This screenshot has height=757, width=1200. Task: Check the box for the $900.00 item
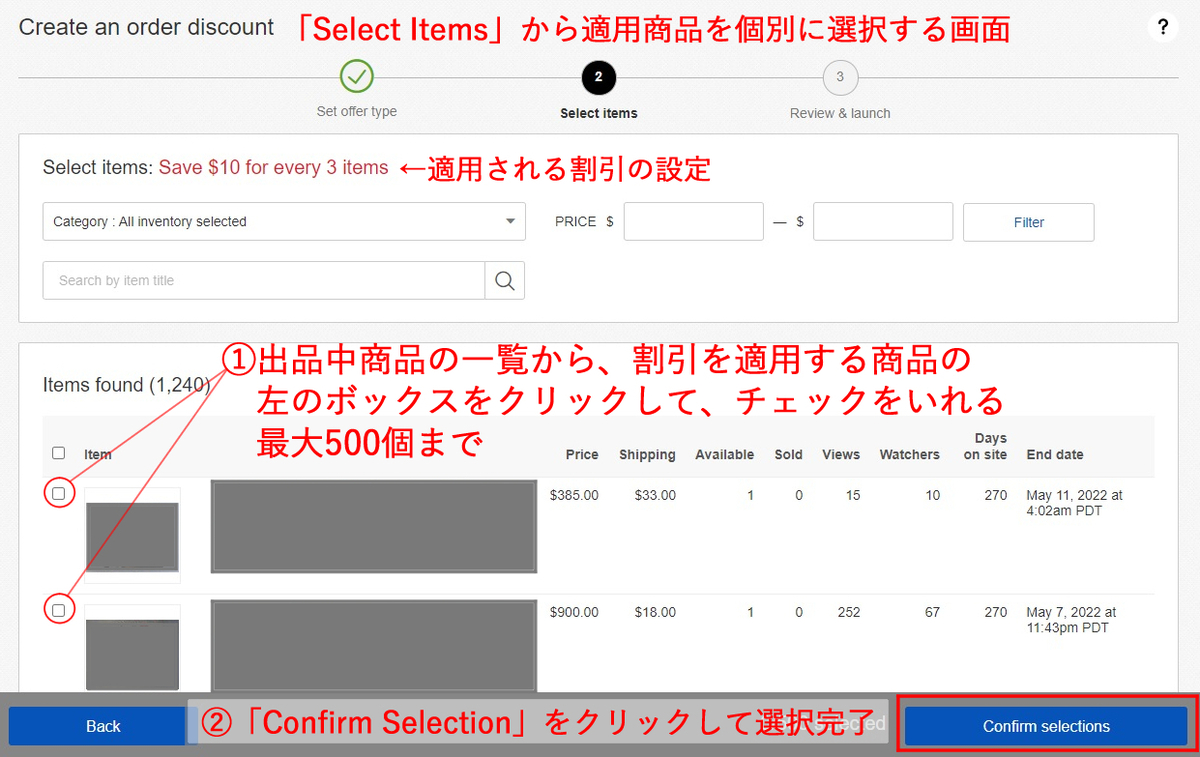[58, 610]
